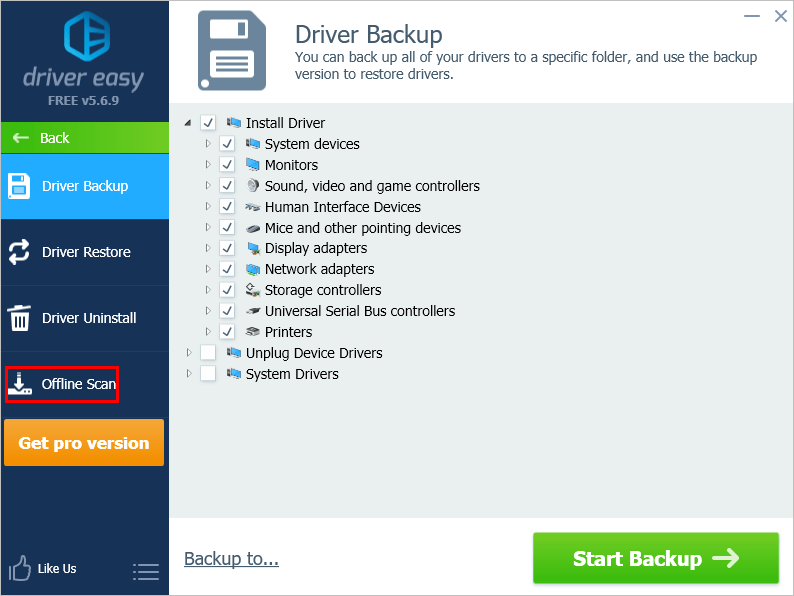
Task: Click the Driver Backup floppy disk sidebar icon
Action: (19, 186)
